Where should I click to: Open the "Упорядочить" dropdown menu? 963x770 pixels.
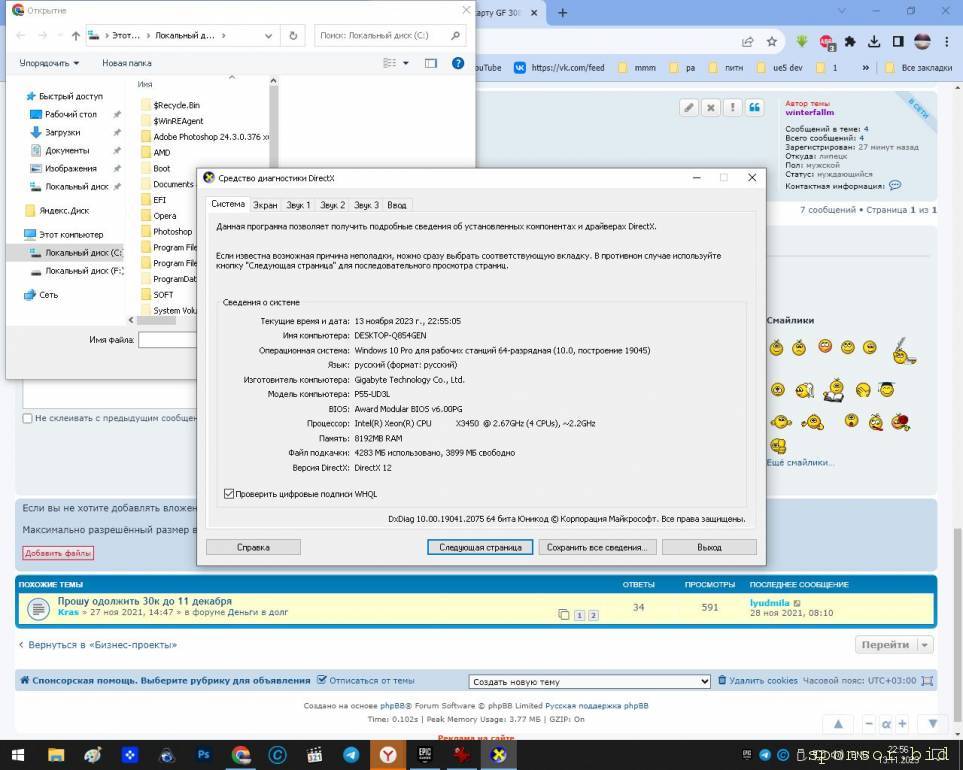click(x=49, y=63)
